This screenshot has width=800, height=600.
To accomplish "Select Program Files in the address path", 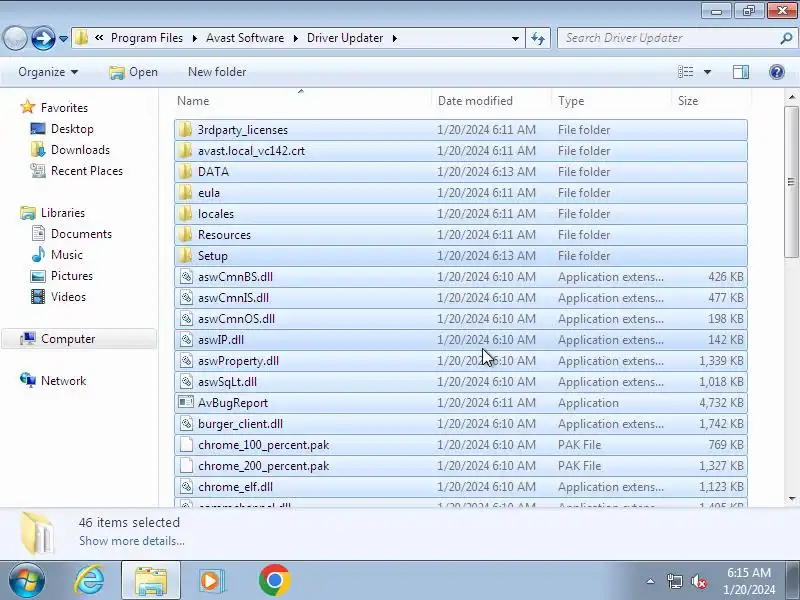I will (x=147, y=38).
